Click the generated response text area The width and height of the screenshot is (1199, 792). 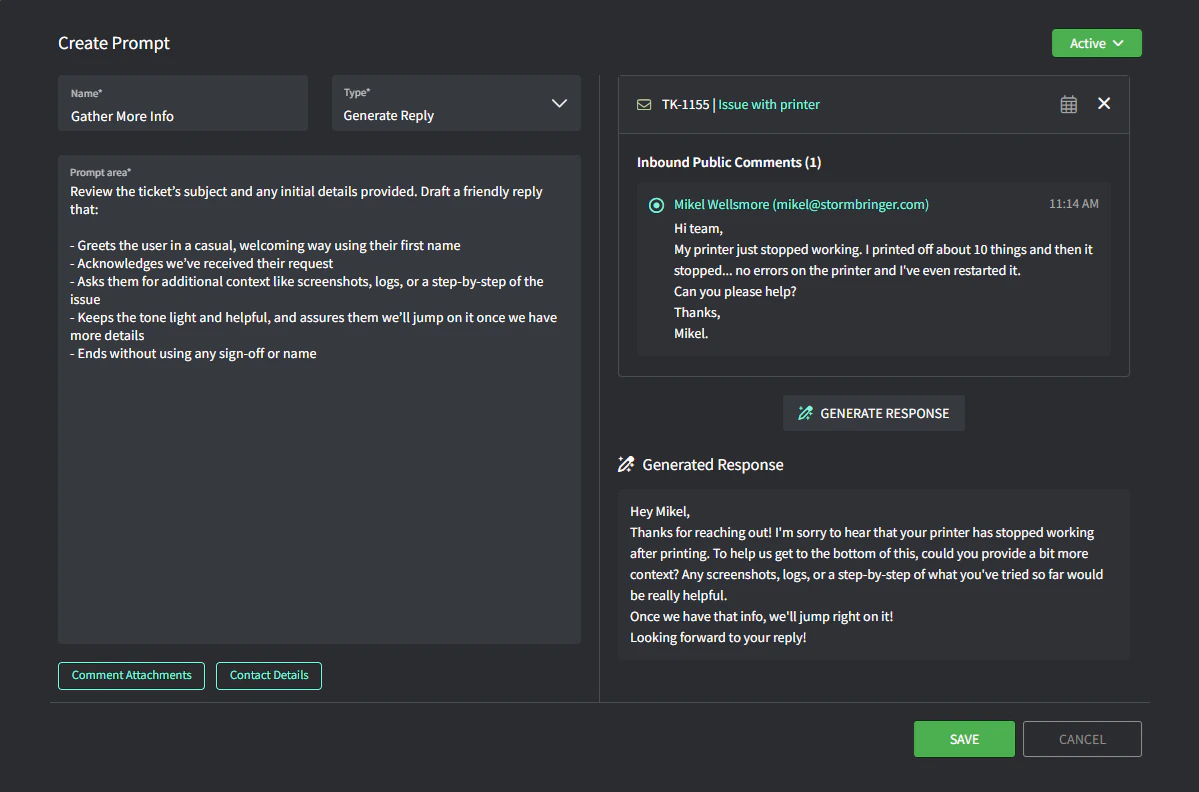tap(873, 574)
